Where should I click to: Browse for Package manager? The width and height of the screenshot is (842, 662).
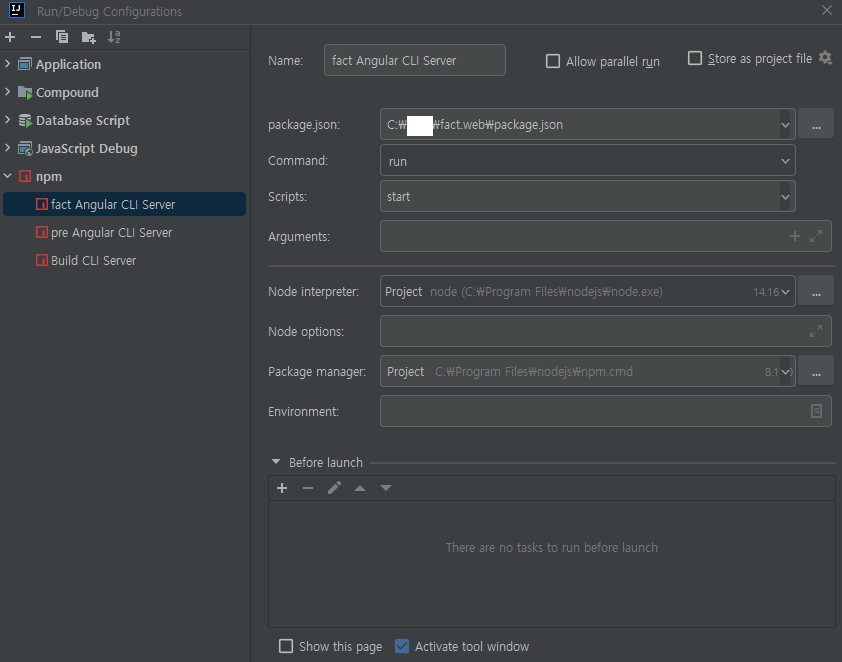click(816, 372)
